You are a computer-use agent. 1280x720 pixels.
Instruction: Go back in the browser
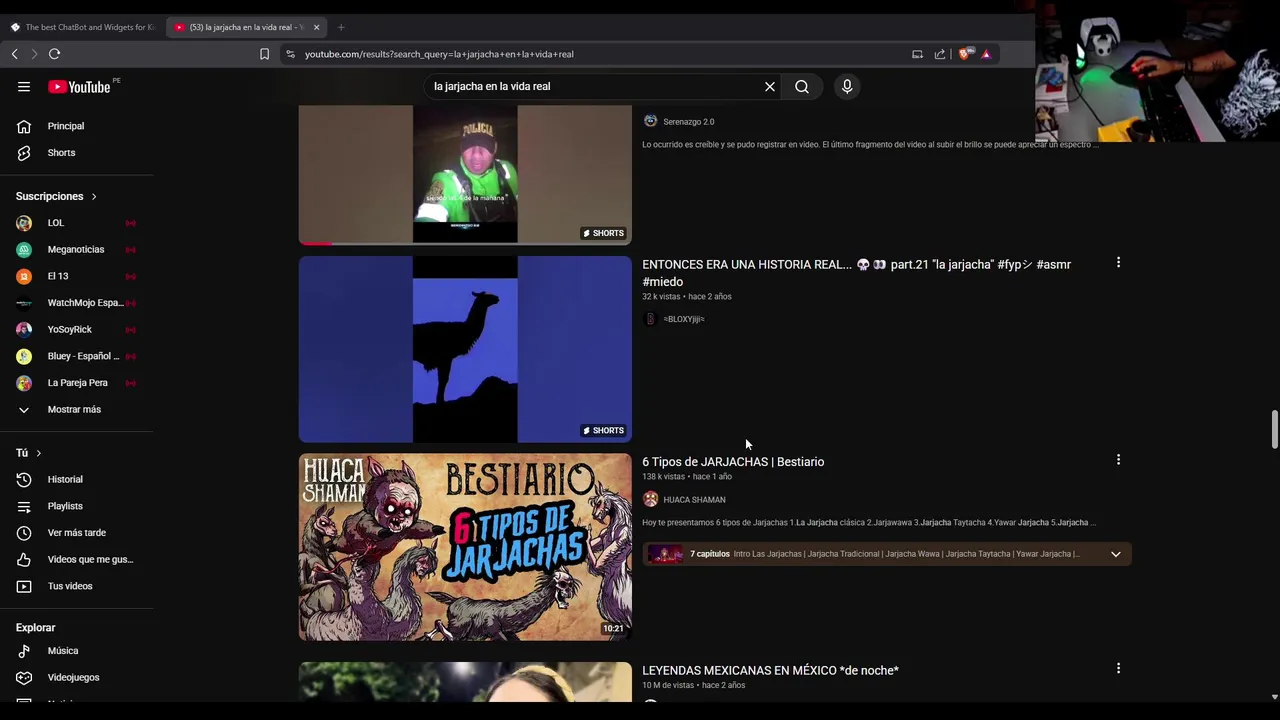click(14, 54)
